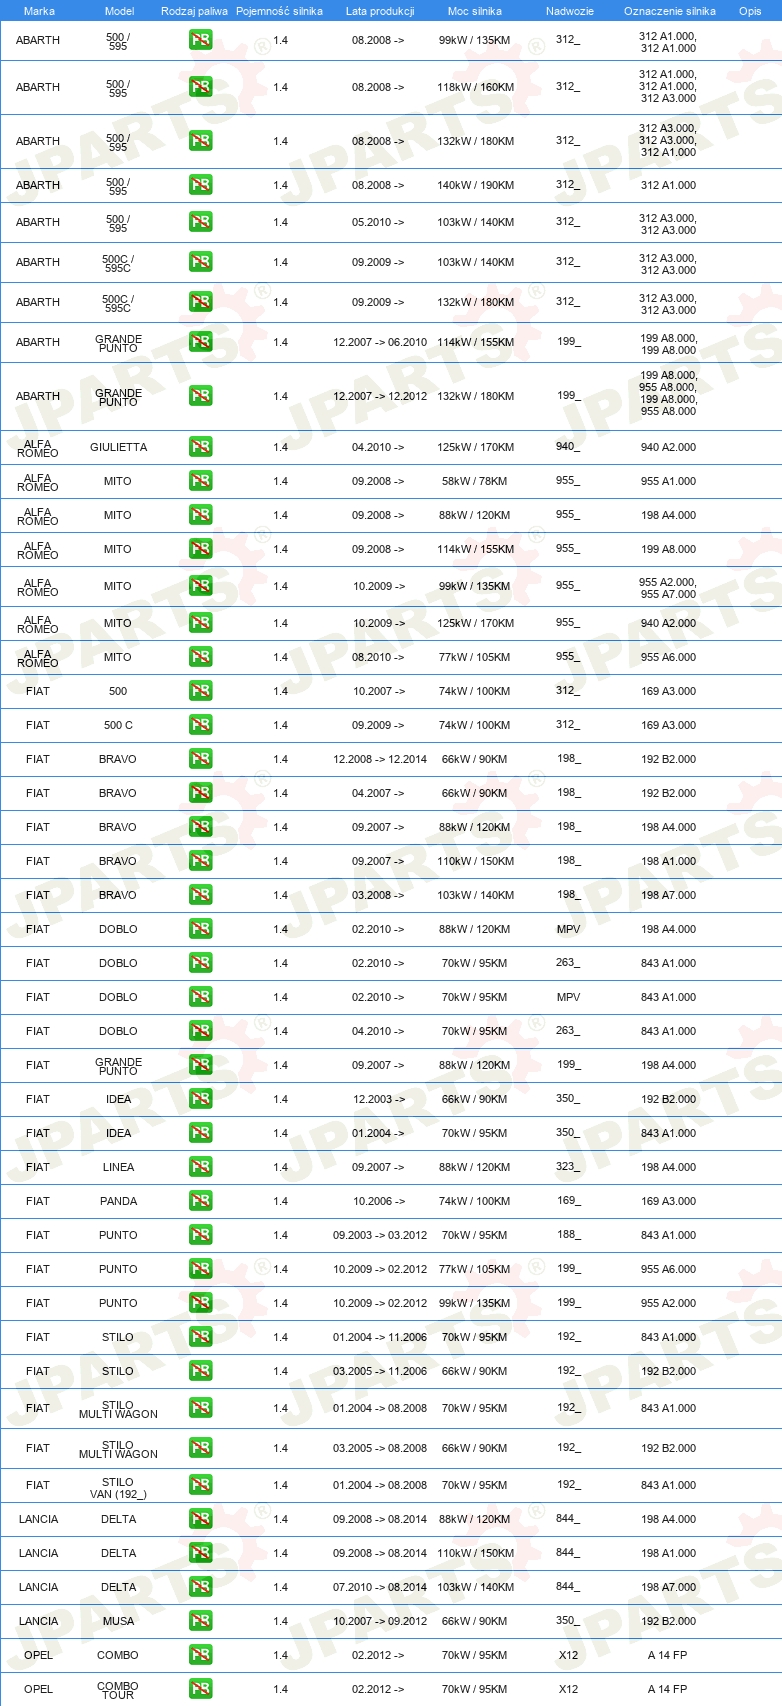Click the petrol fuel icon in Abarth 99kW / 135KM row
The image size is (782, 1706).
pos(200,41)
